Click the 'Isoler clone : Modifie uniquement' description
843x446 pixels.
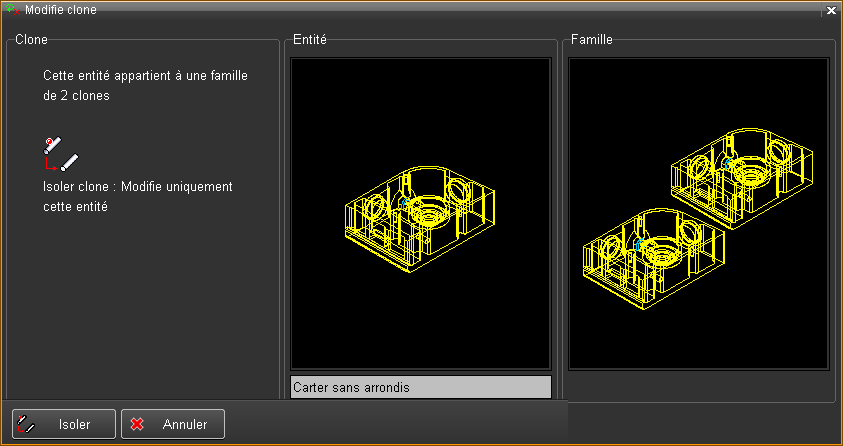click(138, 187)
